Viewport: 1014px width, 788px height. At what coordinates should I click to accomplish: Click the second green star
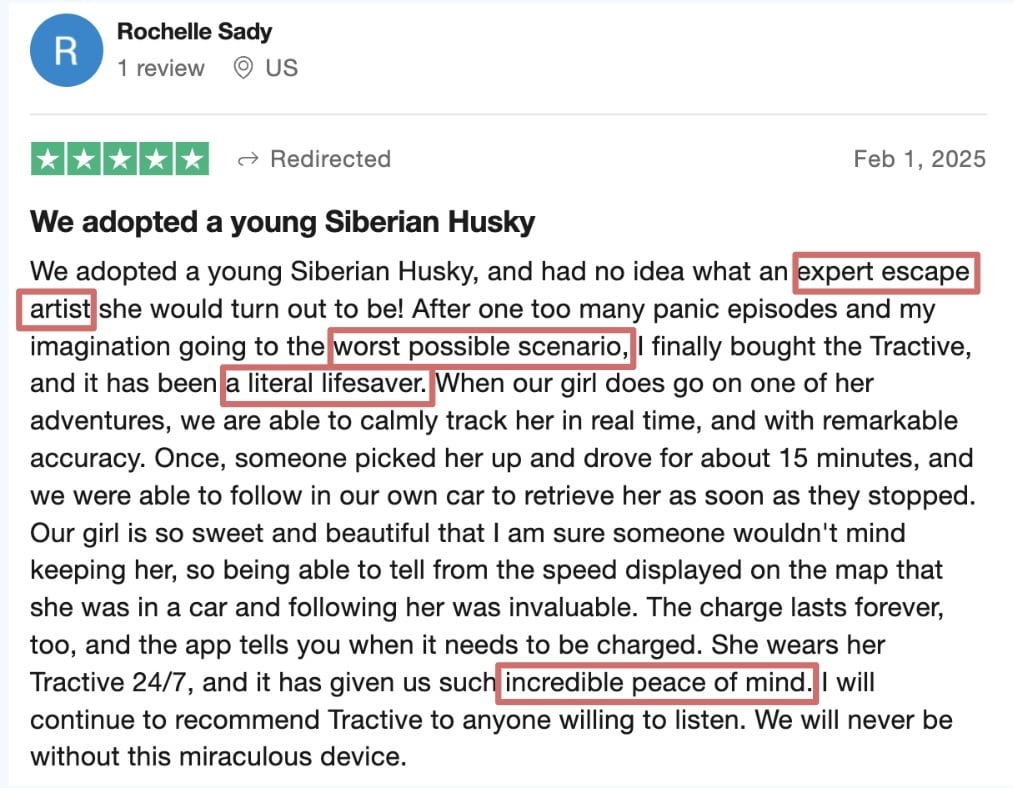pos(84,159)
